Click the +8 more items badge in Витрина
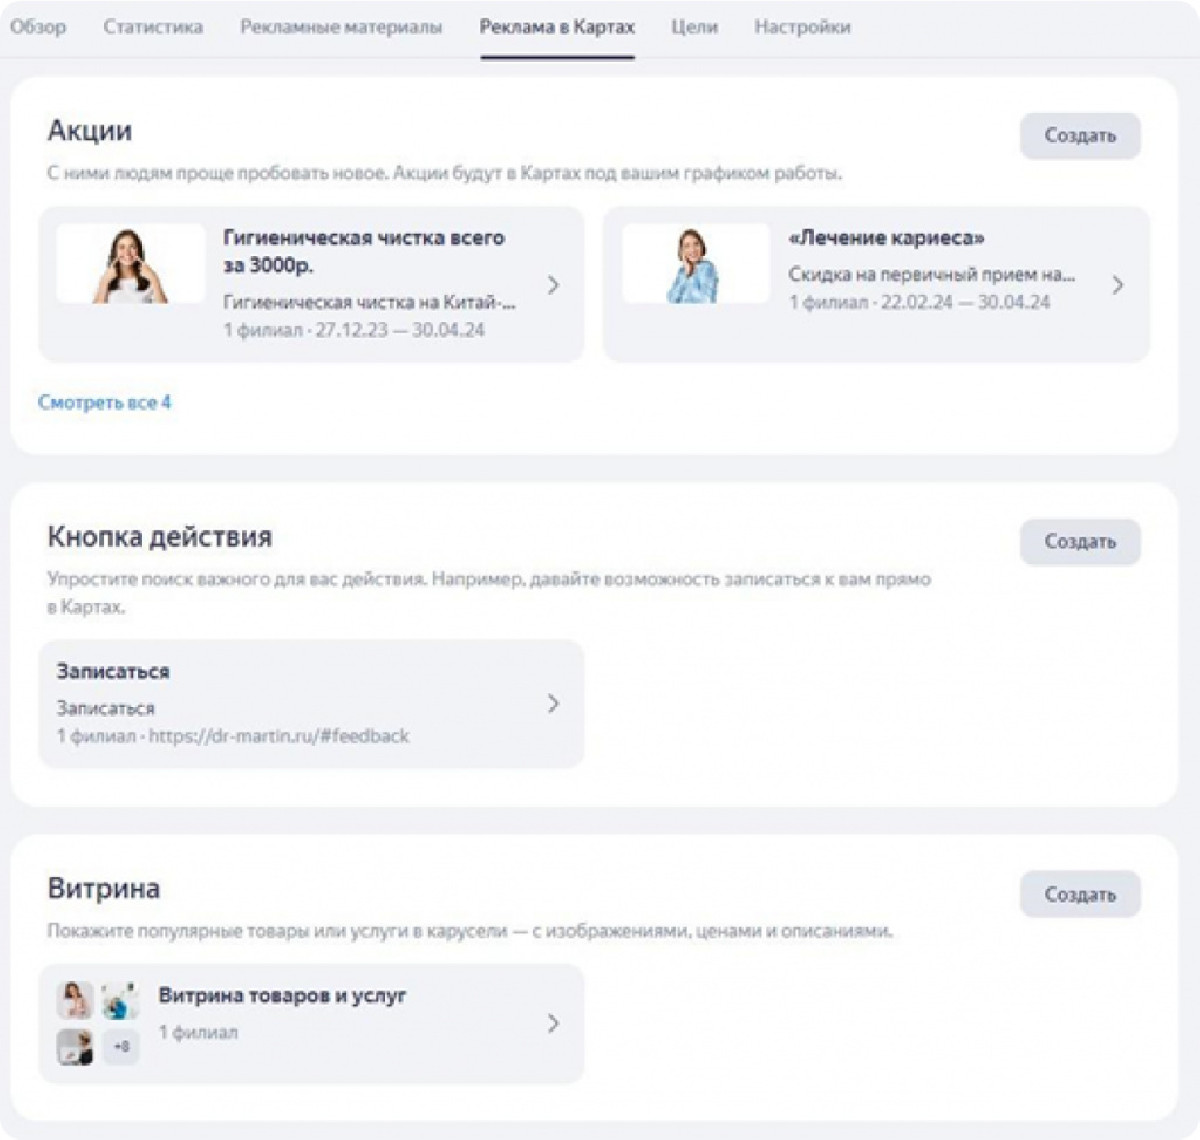Viewport: 1200px width, 1140px height. [x=121, y=1047]
